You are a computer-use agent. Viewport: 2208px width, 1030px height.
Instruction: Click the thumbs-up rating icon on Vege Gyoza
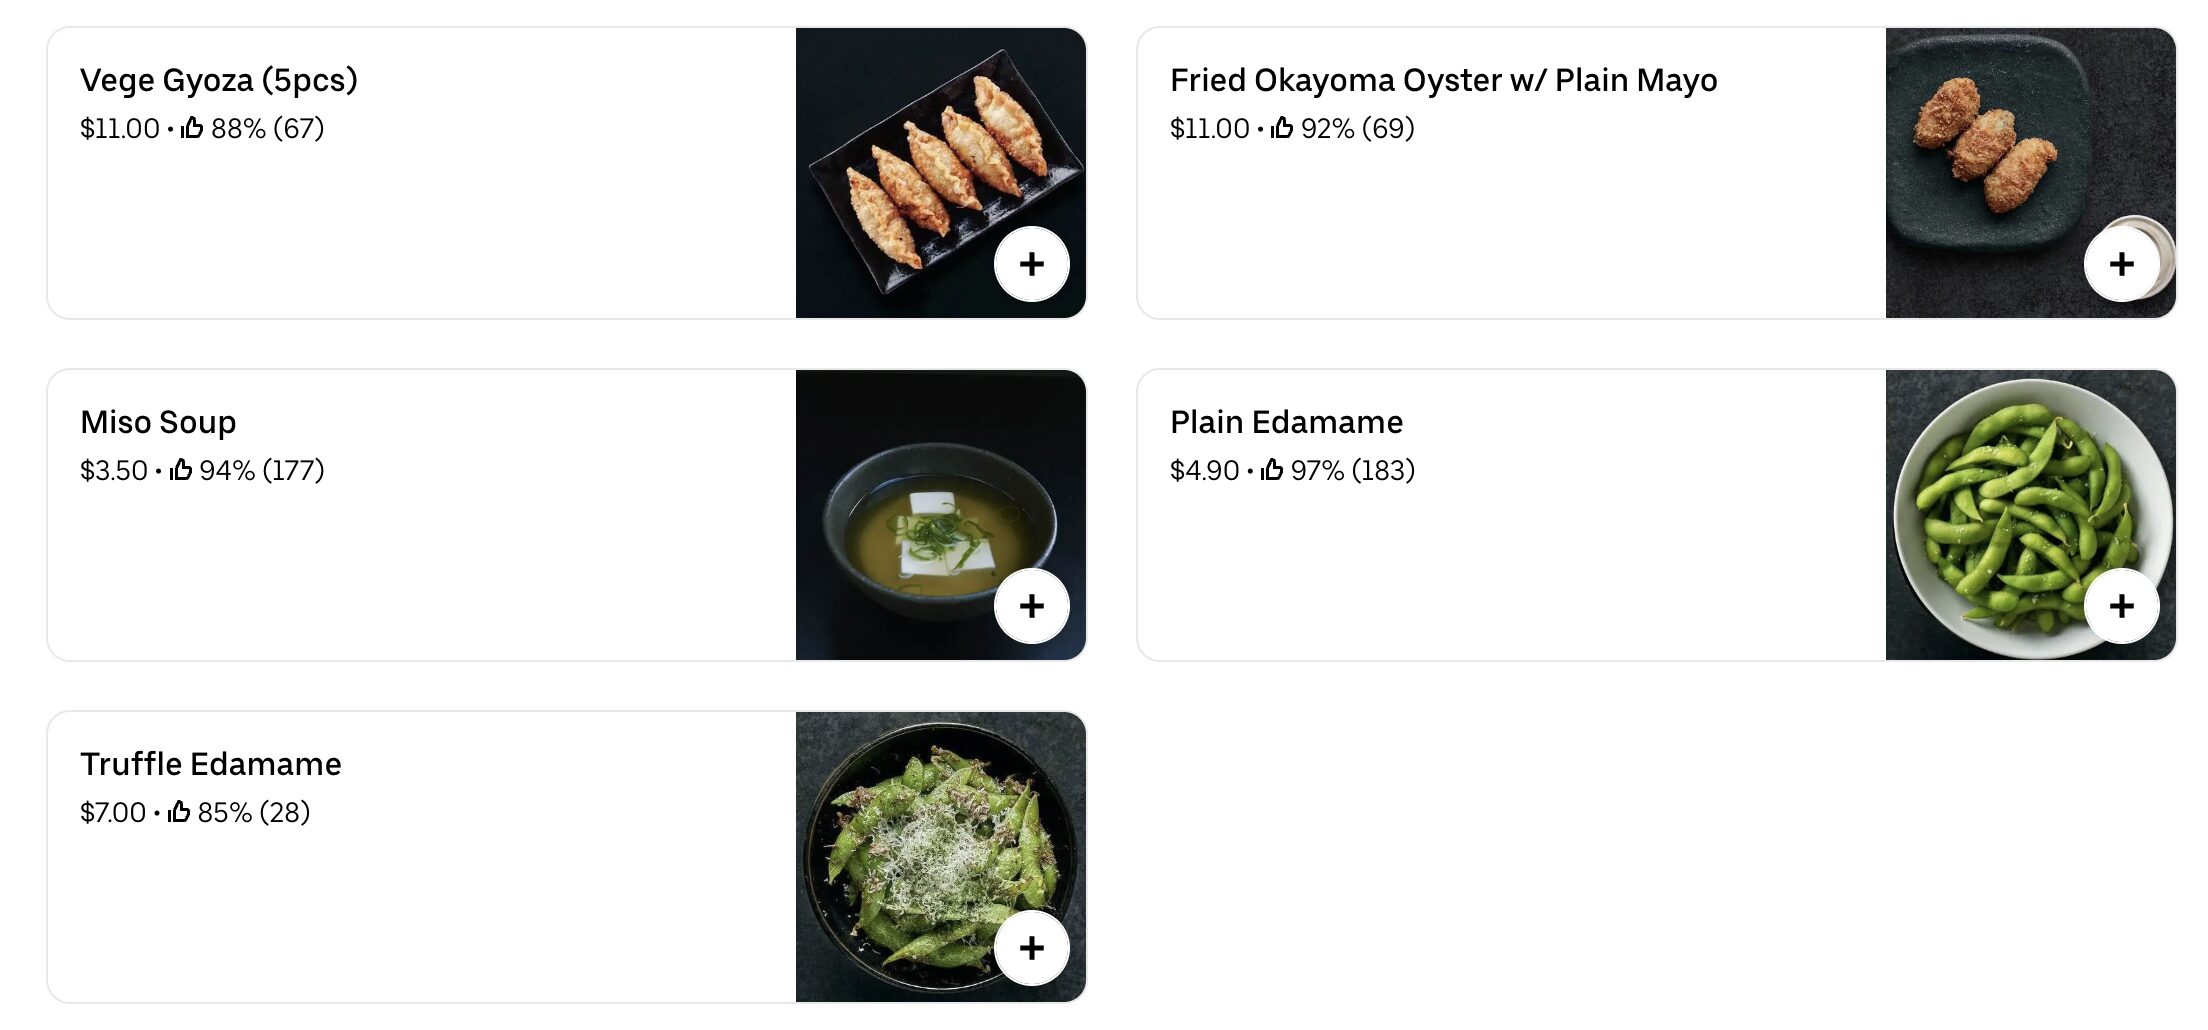click(x=192, y=128)
